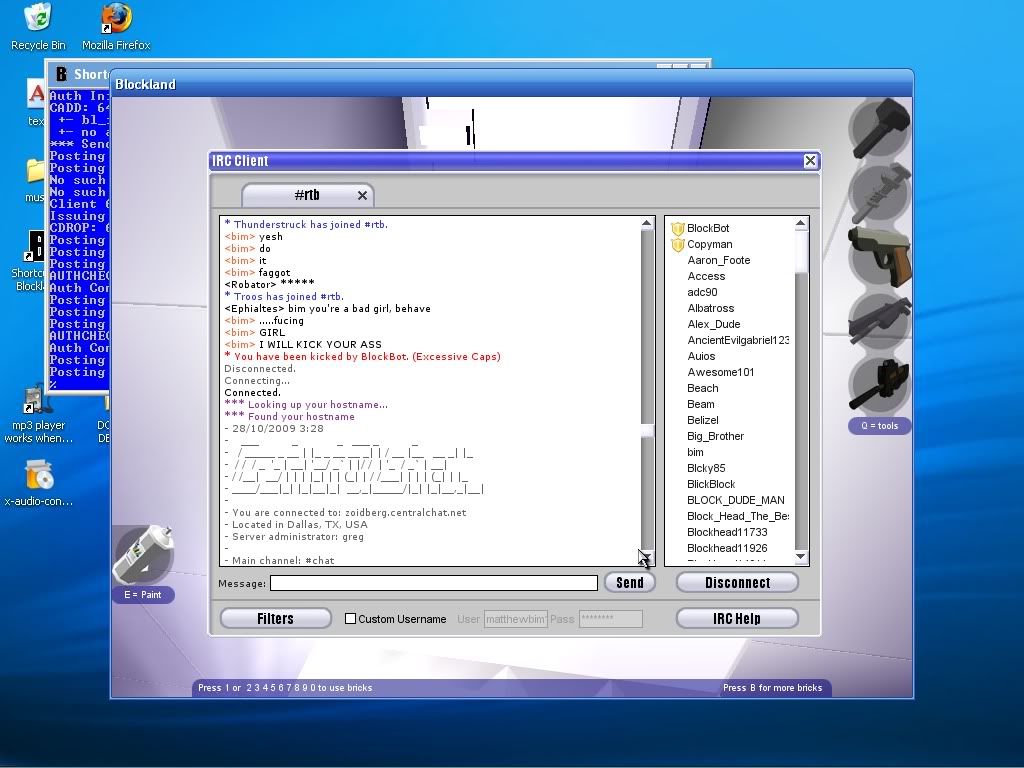
Task: Click user list scrollbar up arrow
Action: tap(801, 224)
